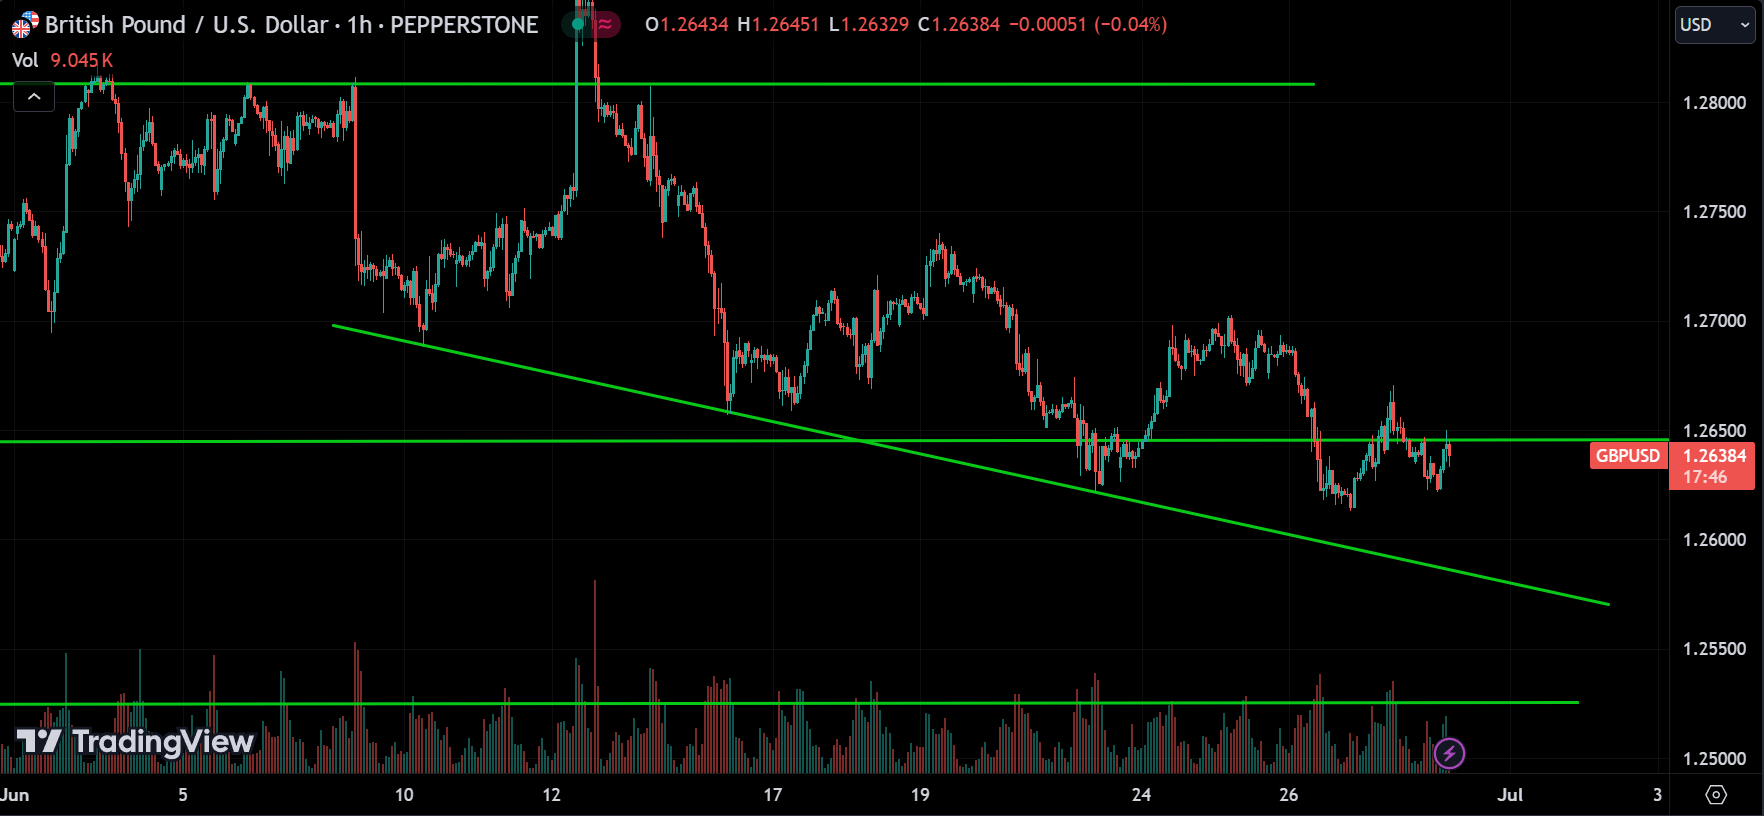
Task: Select the descending green trendline
Action: click(970, 464)
